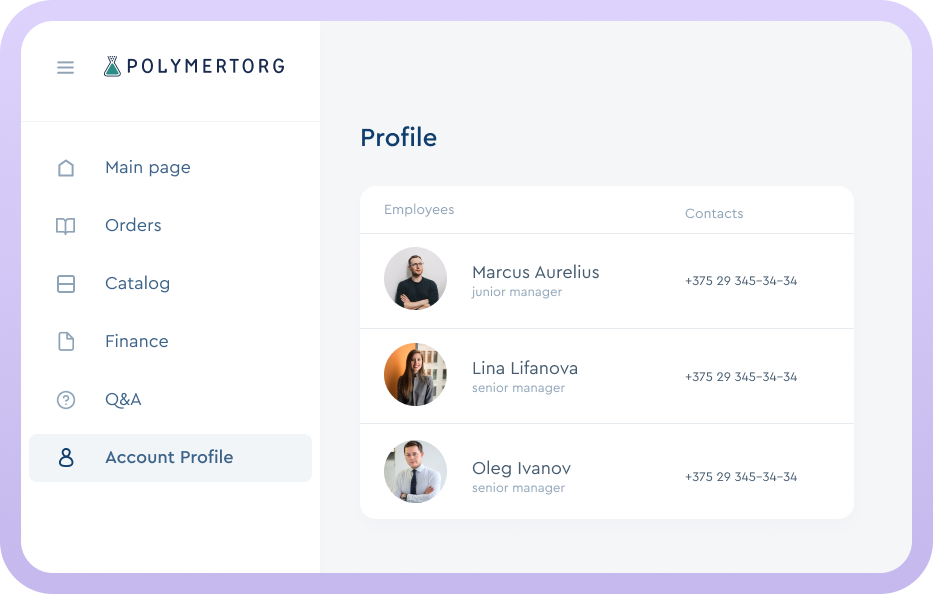
Task: Click Lina Lifanova's avatar picture
Action: 415,374
